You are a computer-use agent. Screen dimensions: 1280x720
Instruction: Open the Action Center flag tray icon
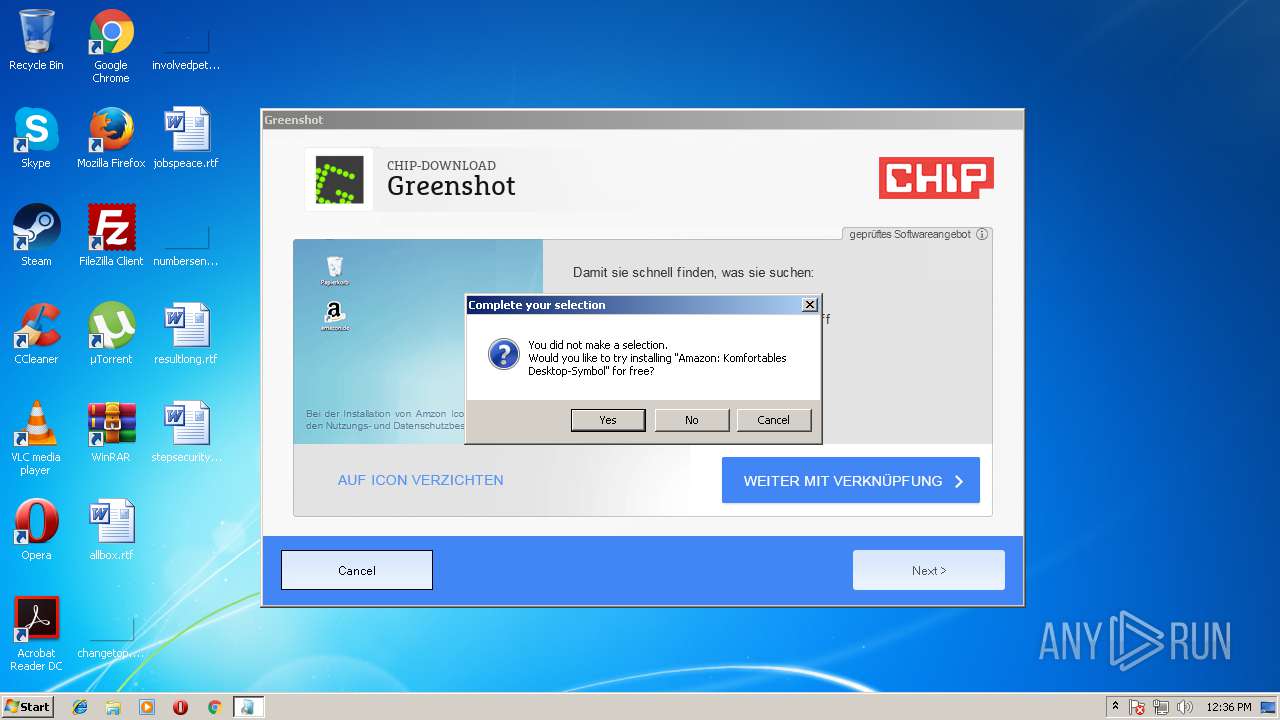point(1138,707)
